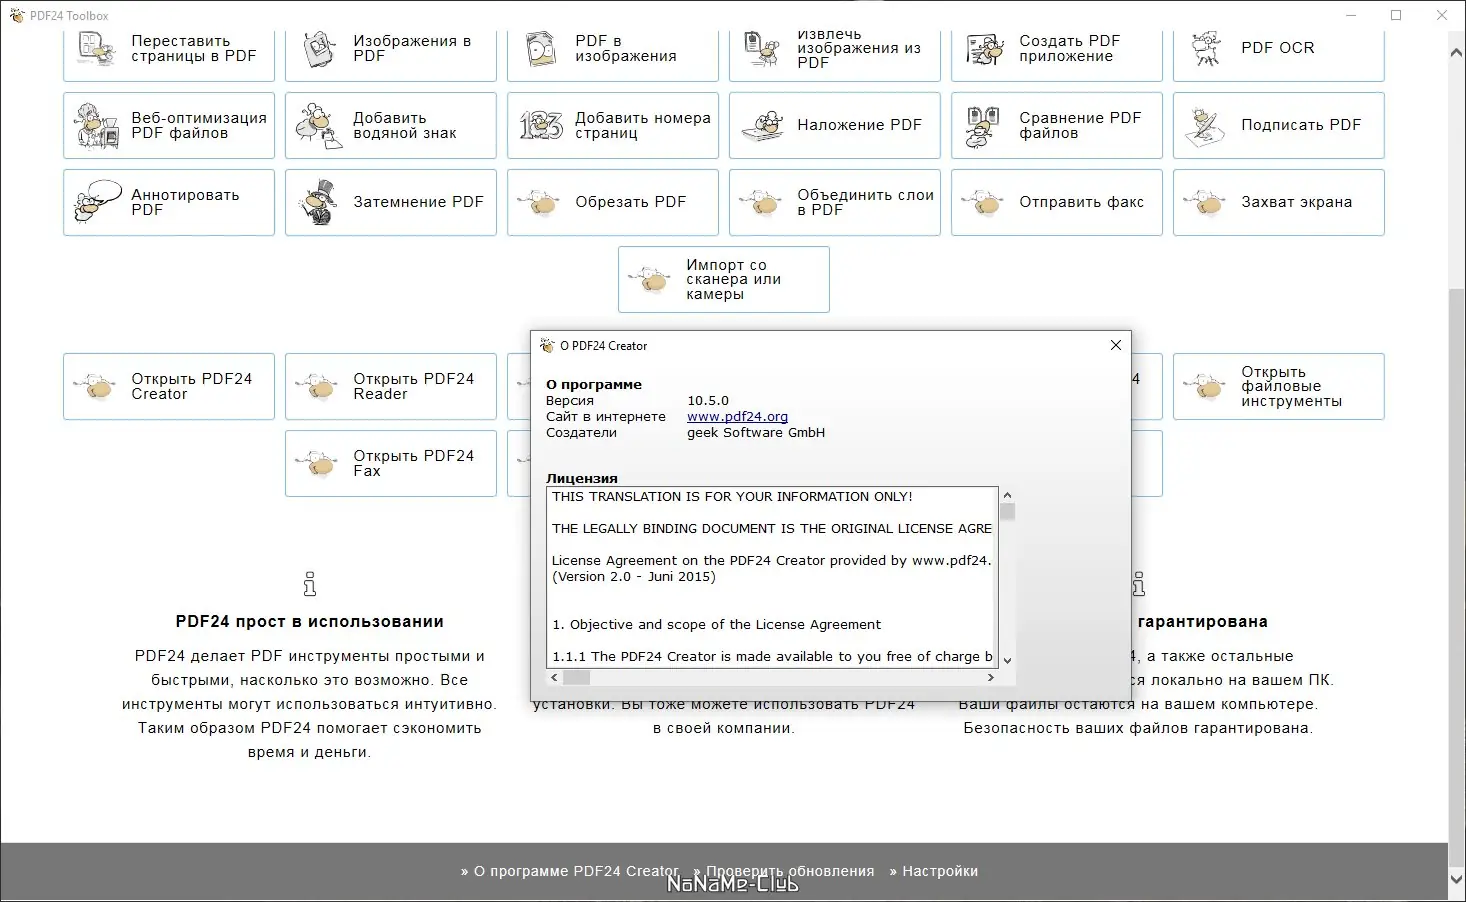Click the scanner or camera import icon
1466x902 pixels.
652,280
